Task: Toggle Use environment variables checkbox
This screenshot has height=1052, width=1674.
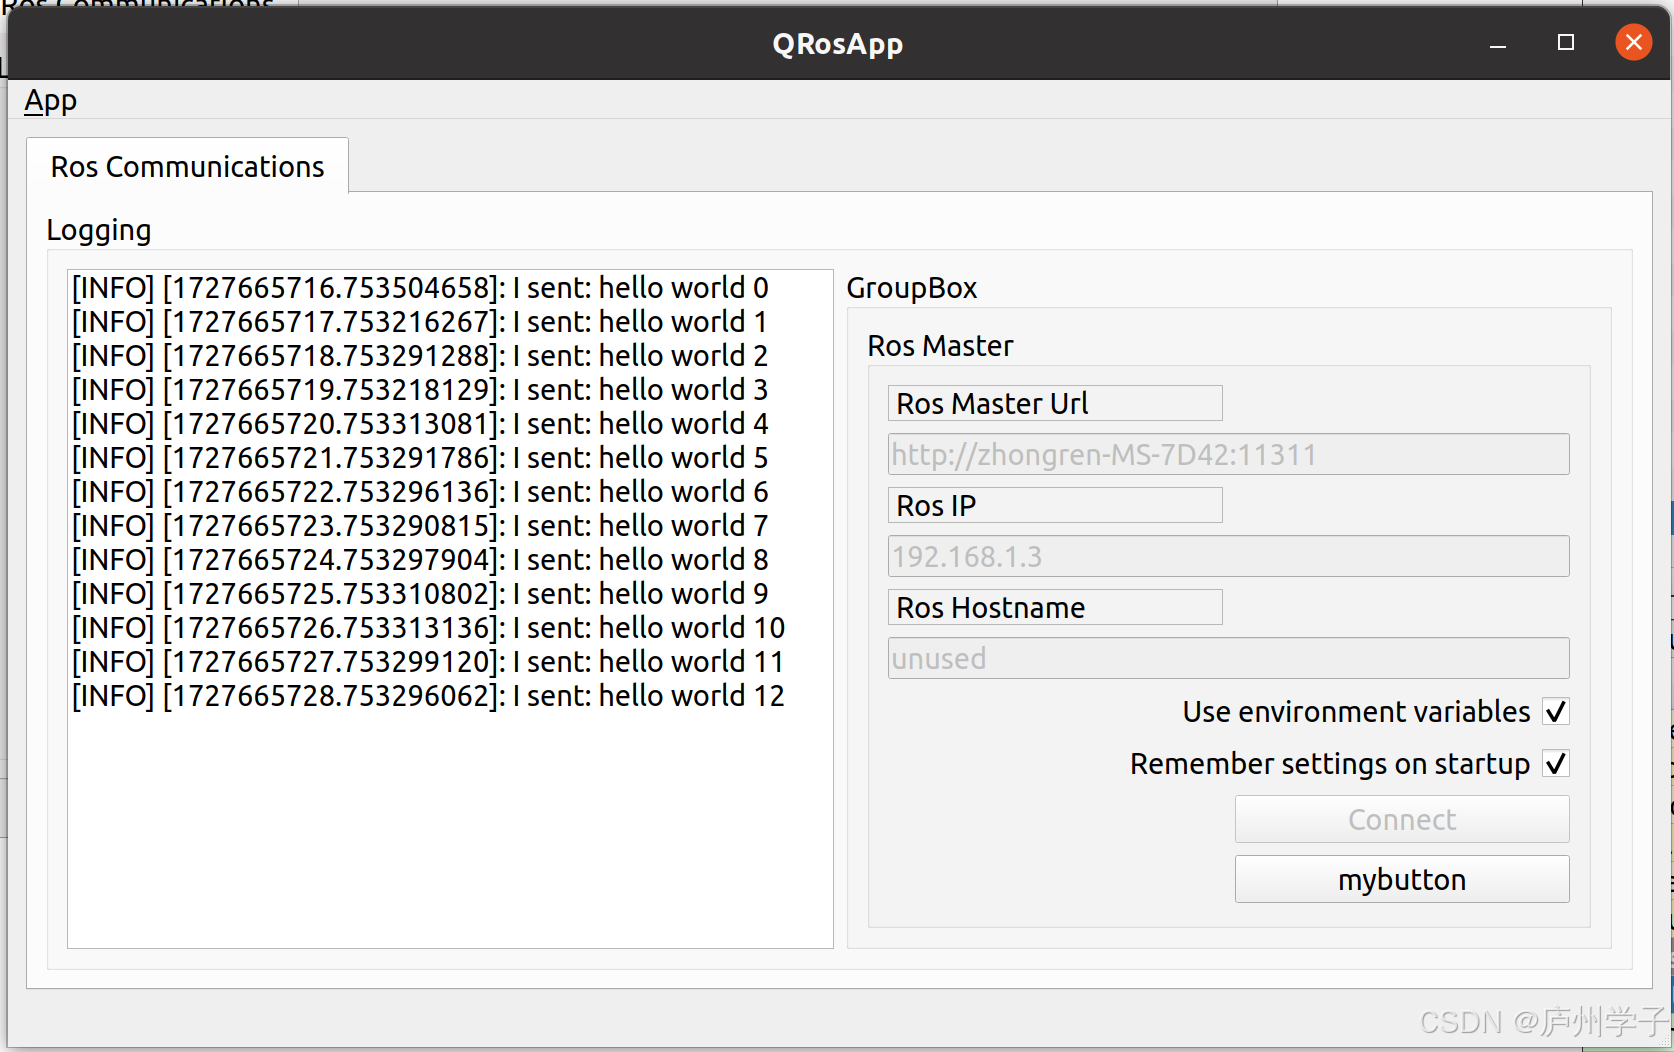Action: 1556,712
